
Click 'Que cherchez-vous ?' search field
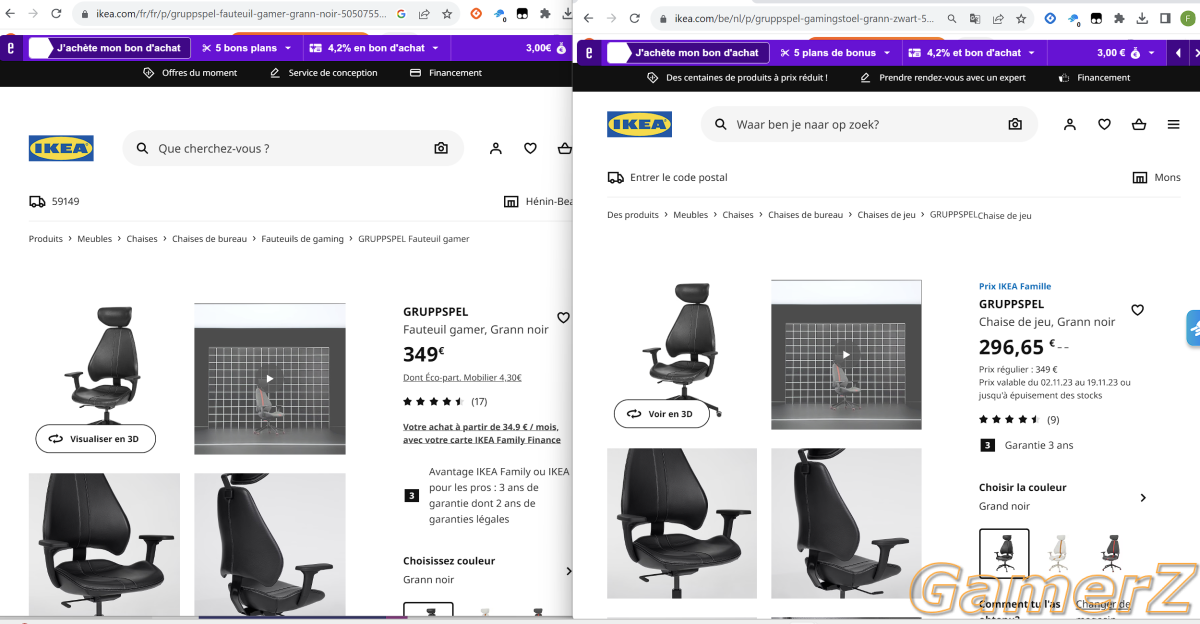pyautogui.click(x=293, y=148)
